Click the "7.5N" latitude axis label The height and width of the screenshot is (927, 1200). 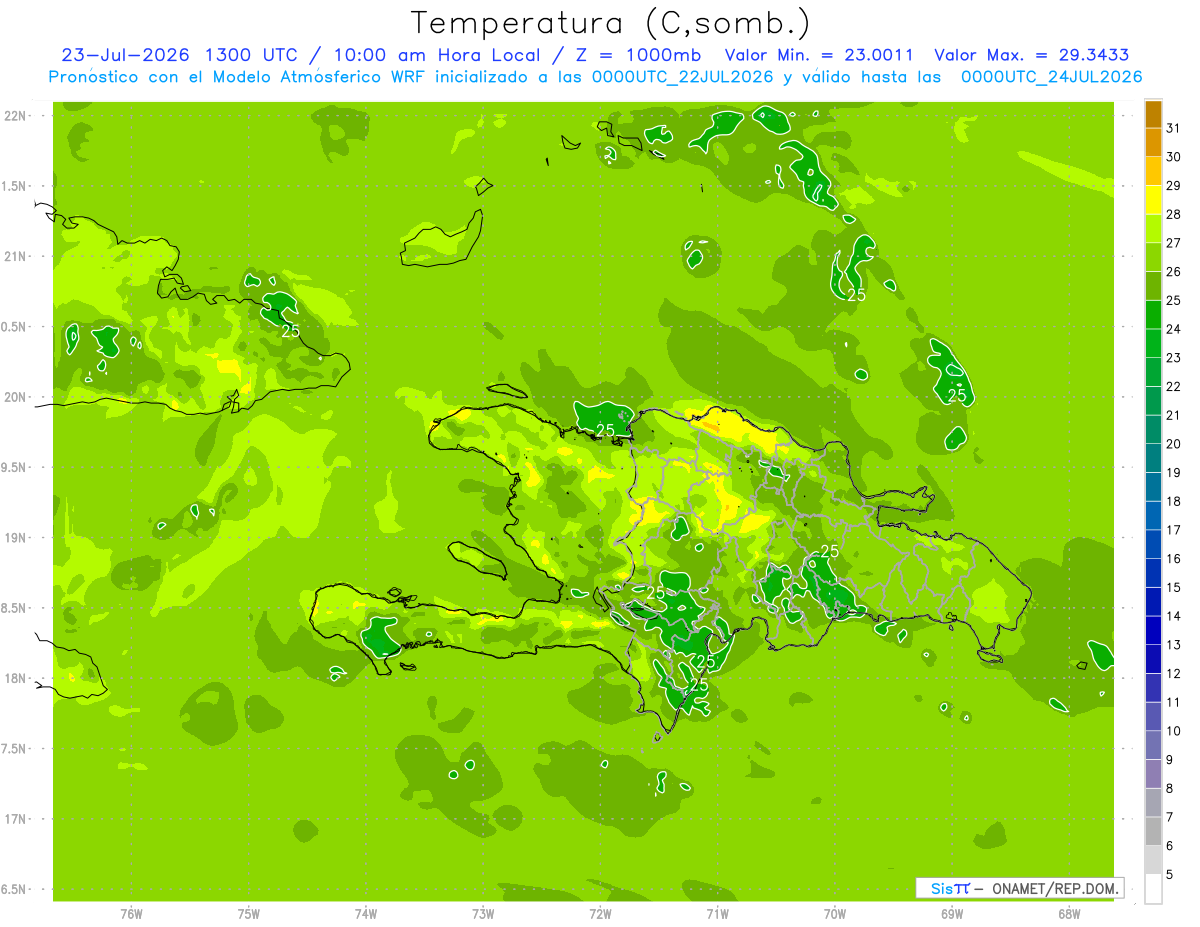pos(14,749)
